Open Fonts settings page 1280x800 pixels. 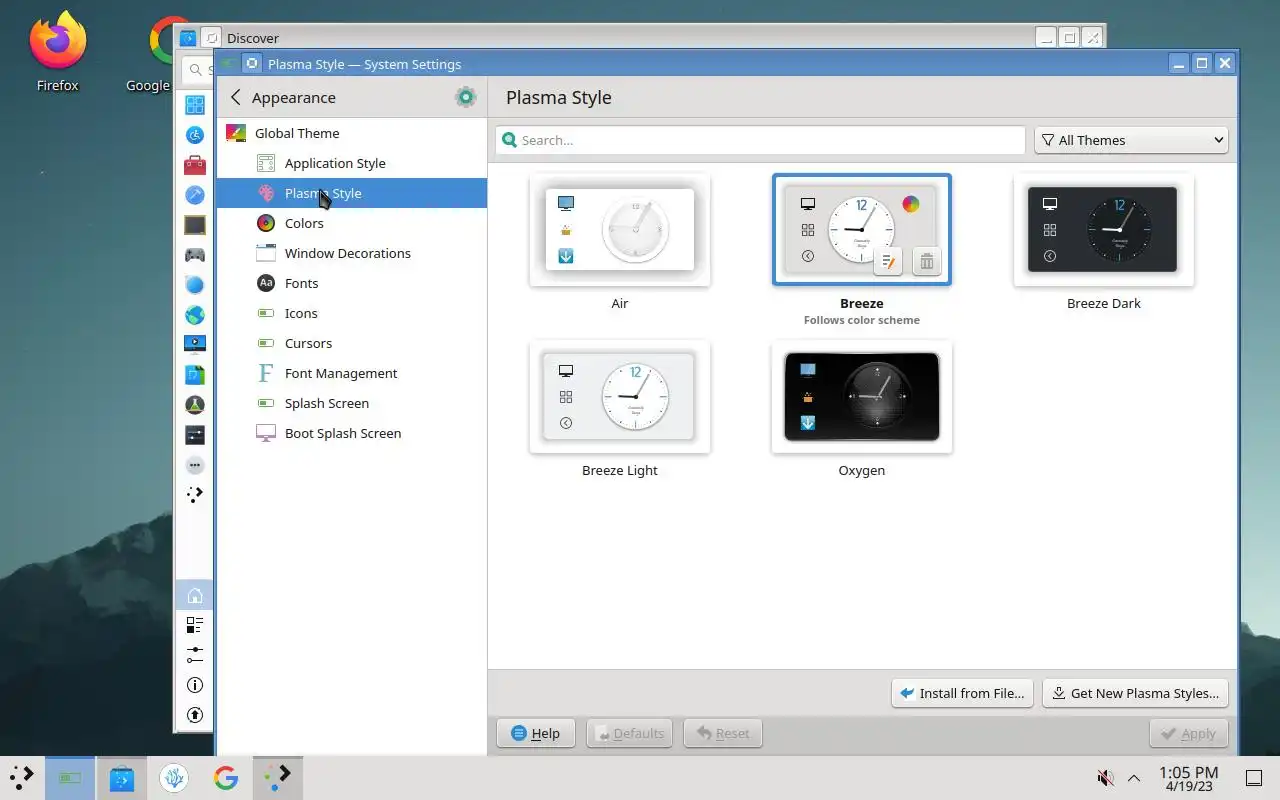[x=351, y=283]
